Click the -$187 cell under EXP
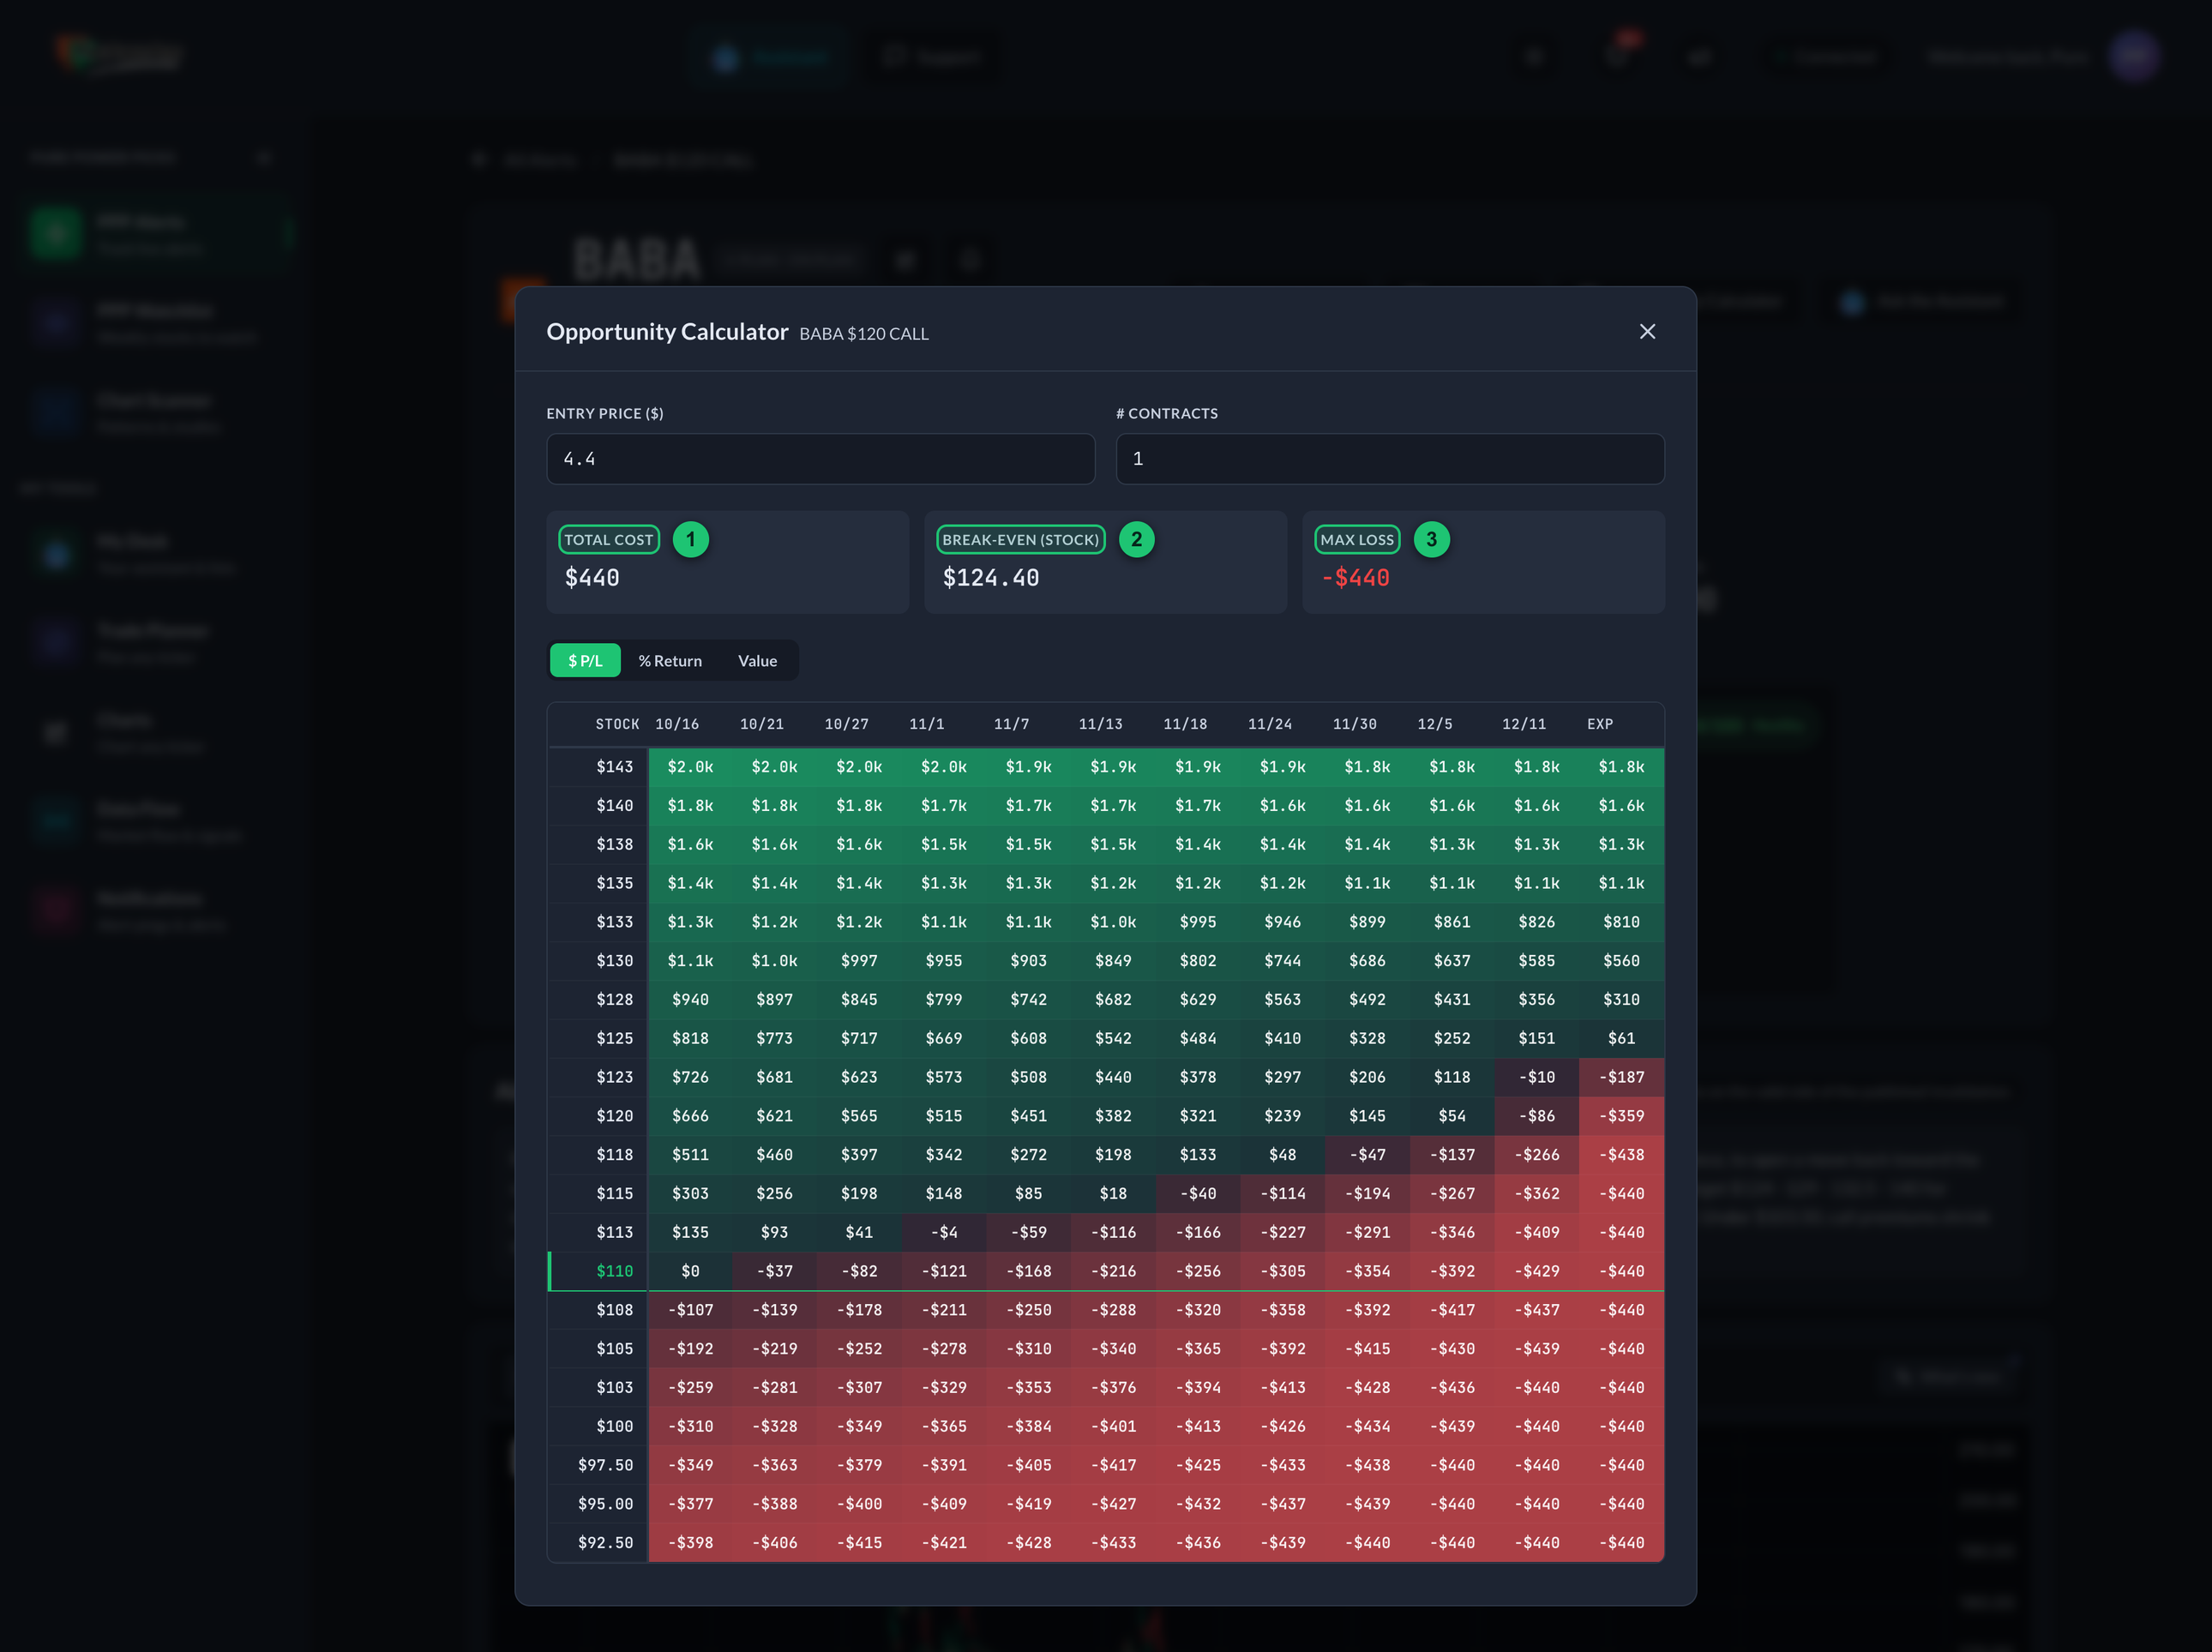This screenshot has height=1652, width=2212. coord(1621,1077)
